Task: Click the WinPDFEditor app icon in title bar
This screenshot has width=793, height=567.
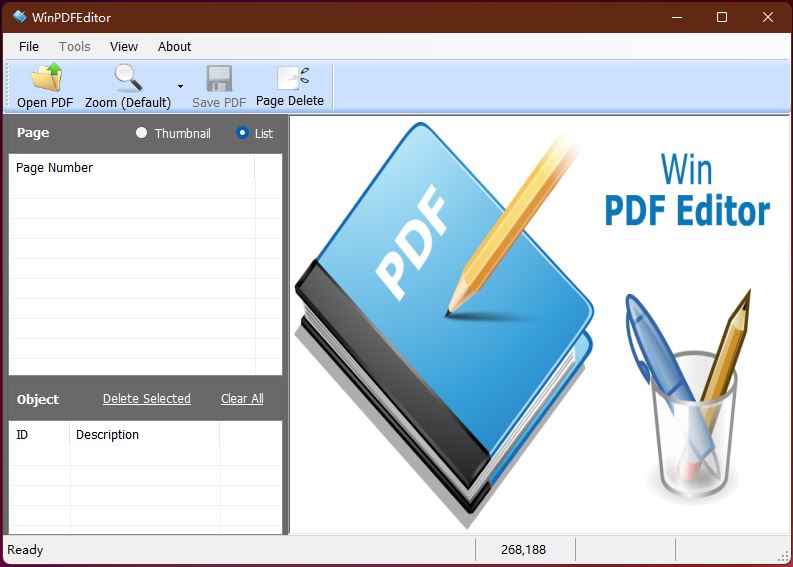Action: 19,17
